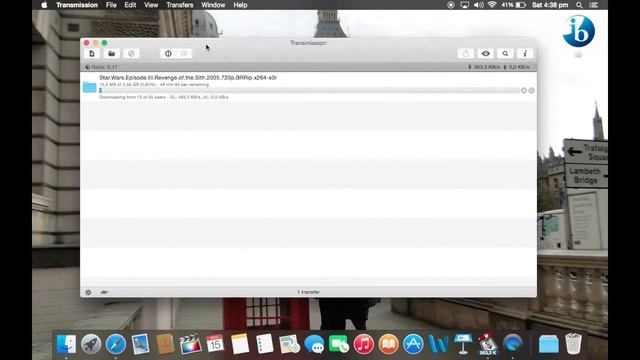Image resolution: width=640 pixels, height=360 pixels.
Task: Open Messages from the Dock
Action: 314,344
